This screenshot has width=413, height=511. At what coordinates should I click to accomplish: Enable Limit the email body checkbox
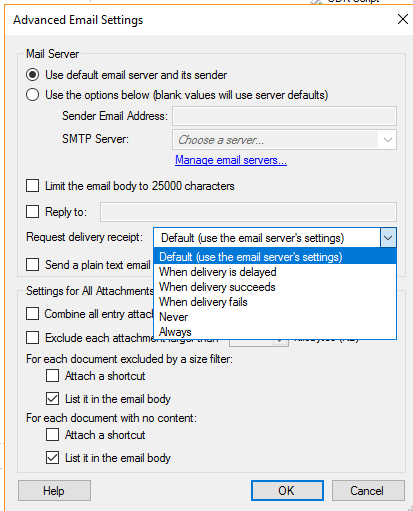[x=32, y=186]
